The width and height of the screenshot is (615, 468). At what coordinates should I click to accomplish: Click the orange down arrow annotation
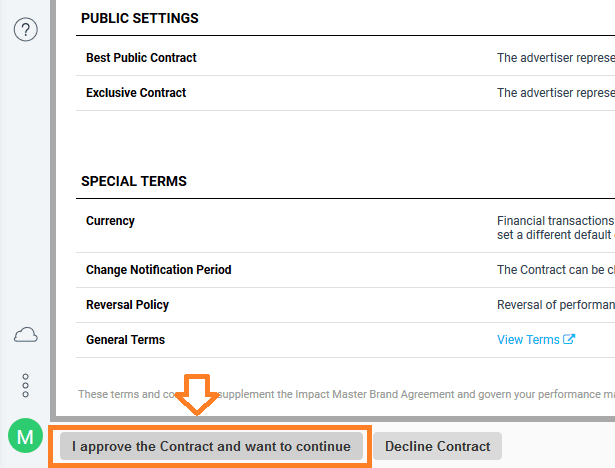[197, 395]
